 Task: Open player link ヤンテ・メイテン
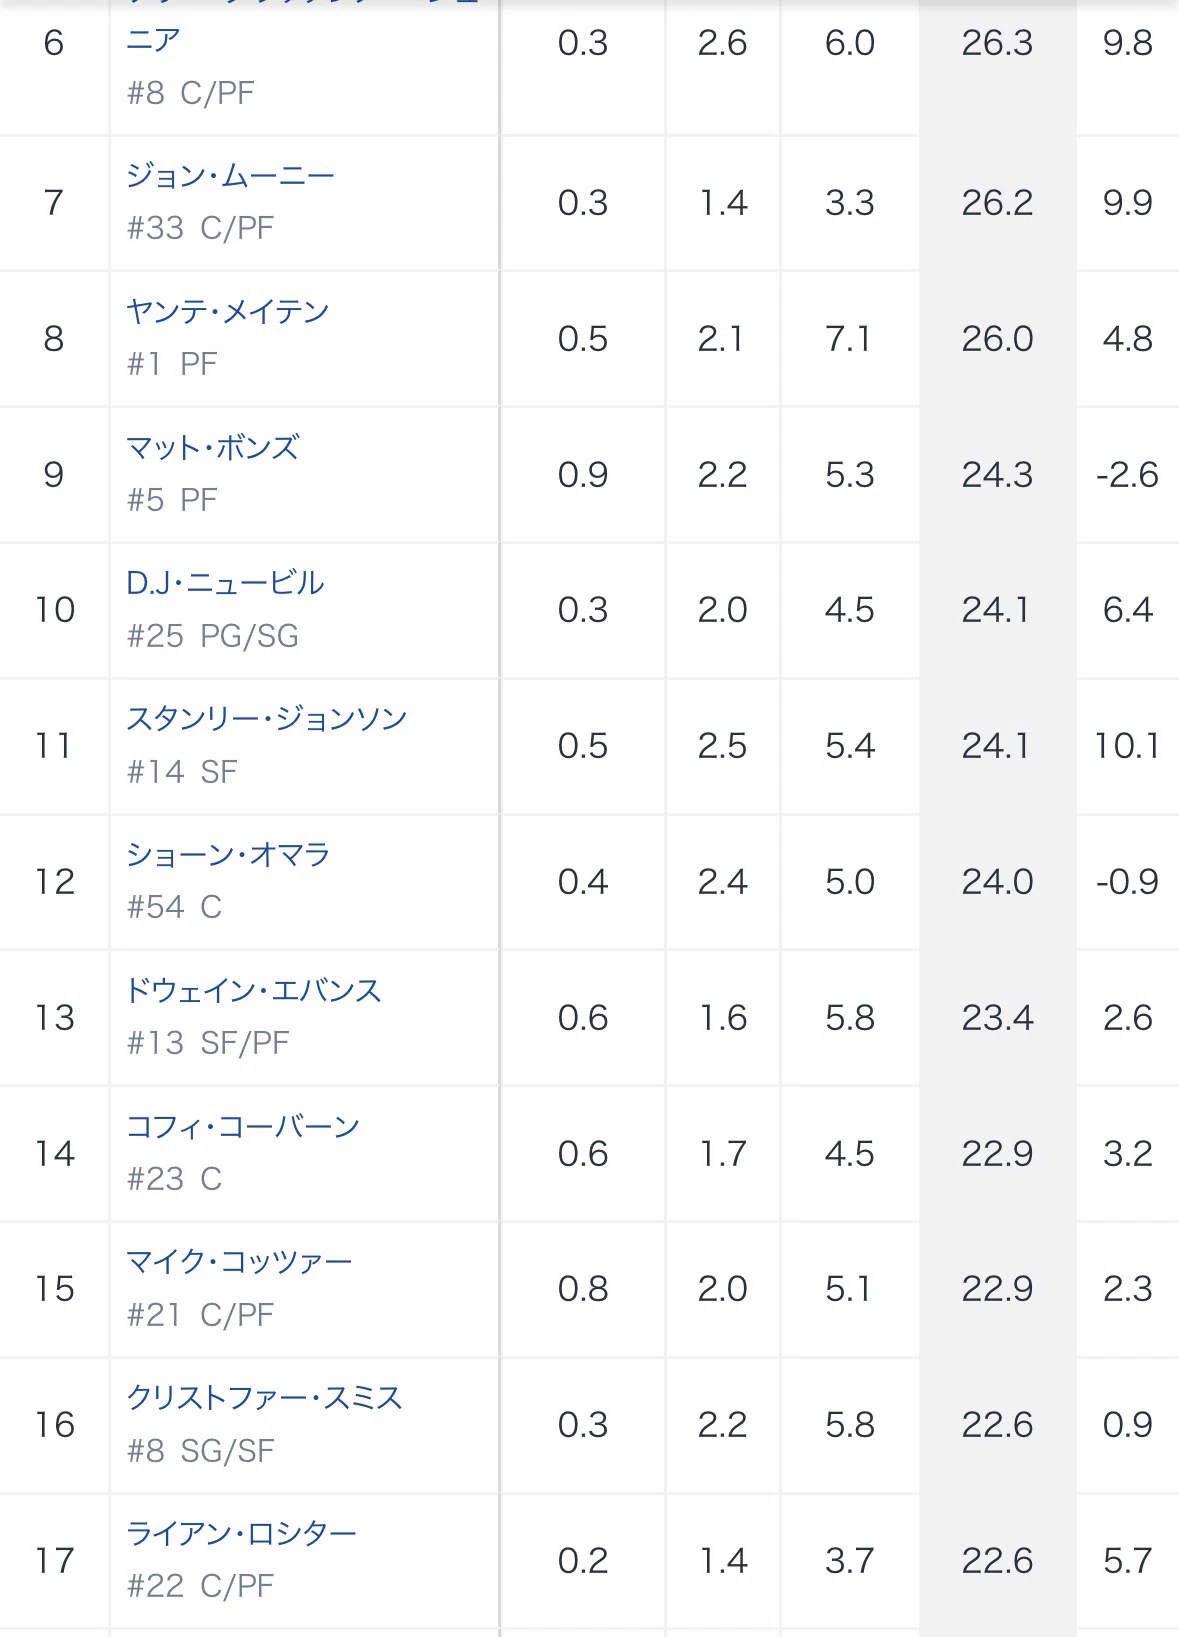click(227, 312)
